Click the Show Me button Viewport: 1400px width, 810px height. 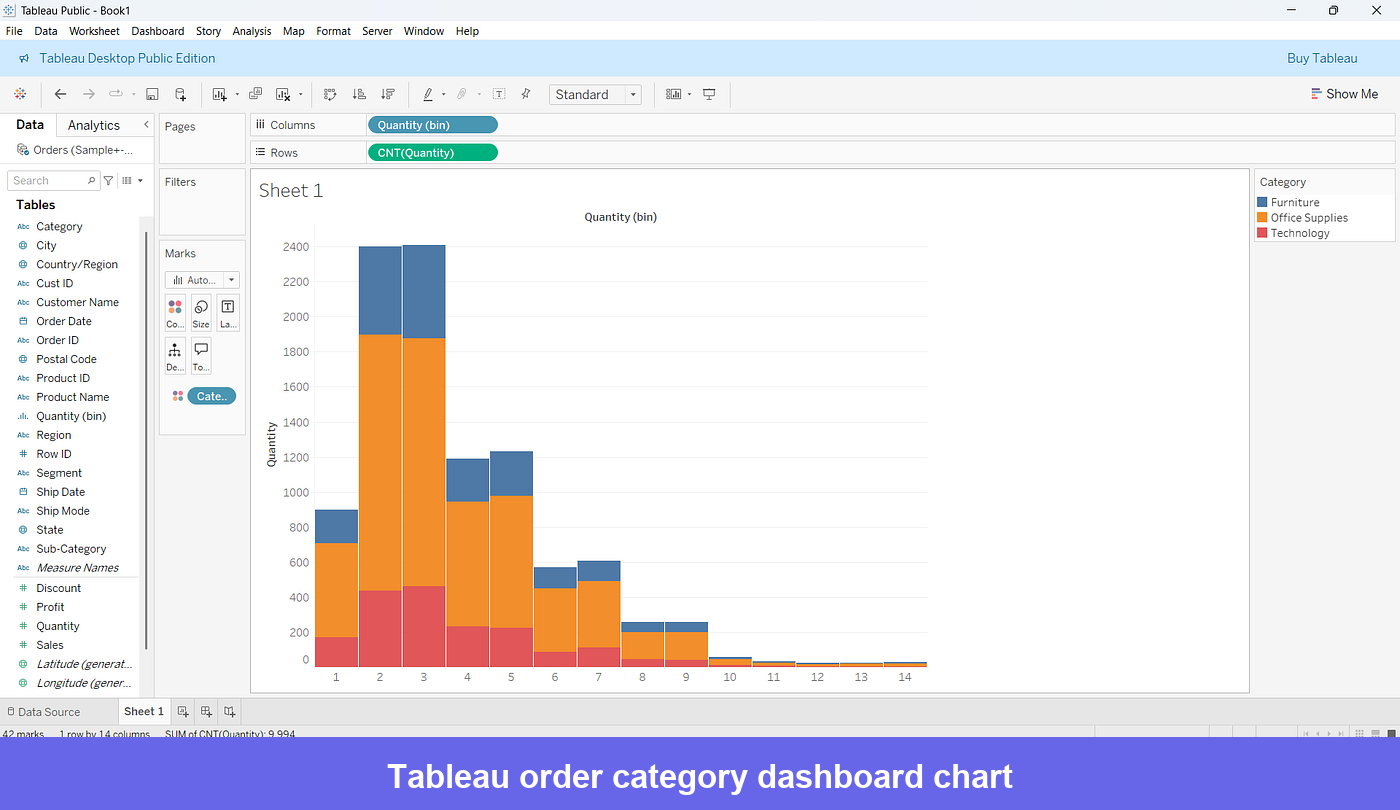pos(1345,93)
